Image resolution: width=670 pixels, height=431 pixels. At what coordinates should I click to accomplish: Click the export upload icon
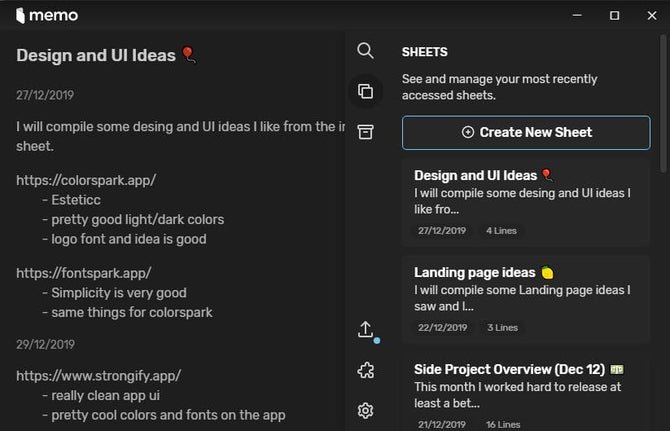tap(365, 330)
